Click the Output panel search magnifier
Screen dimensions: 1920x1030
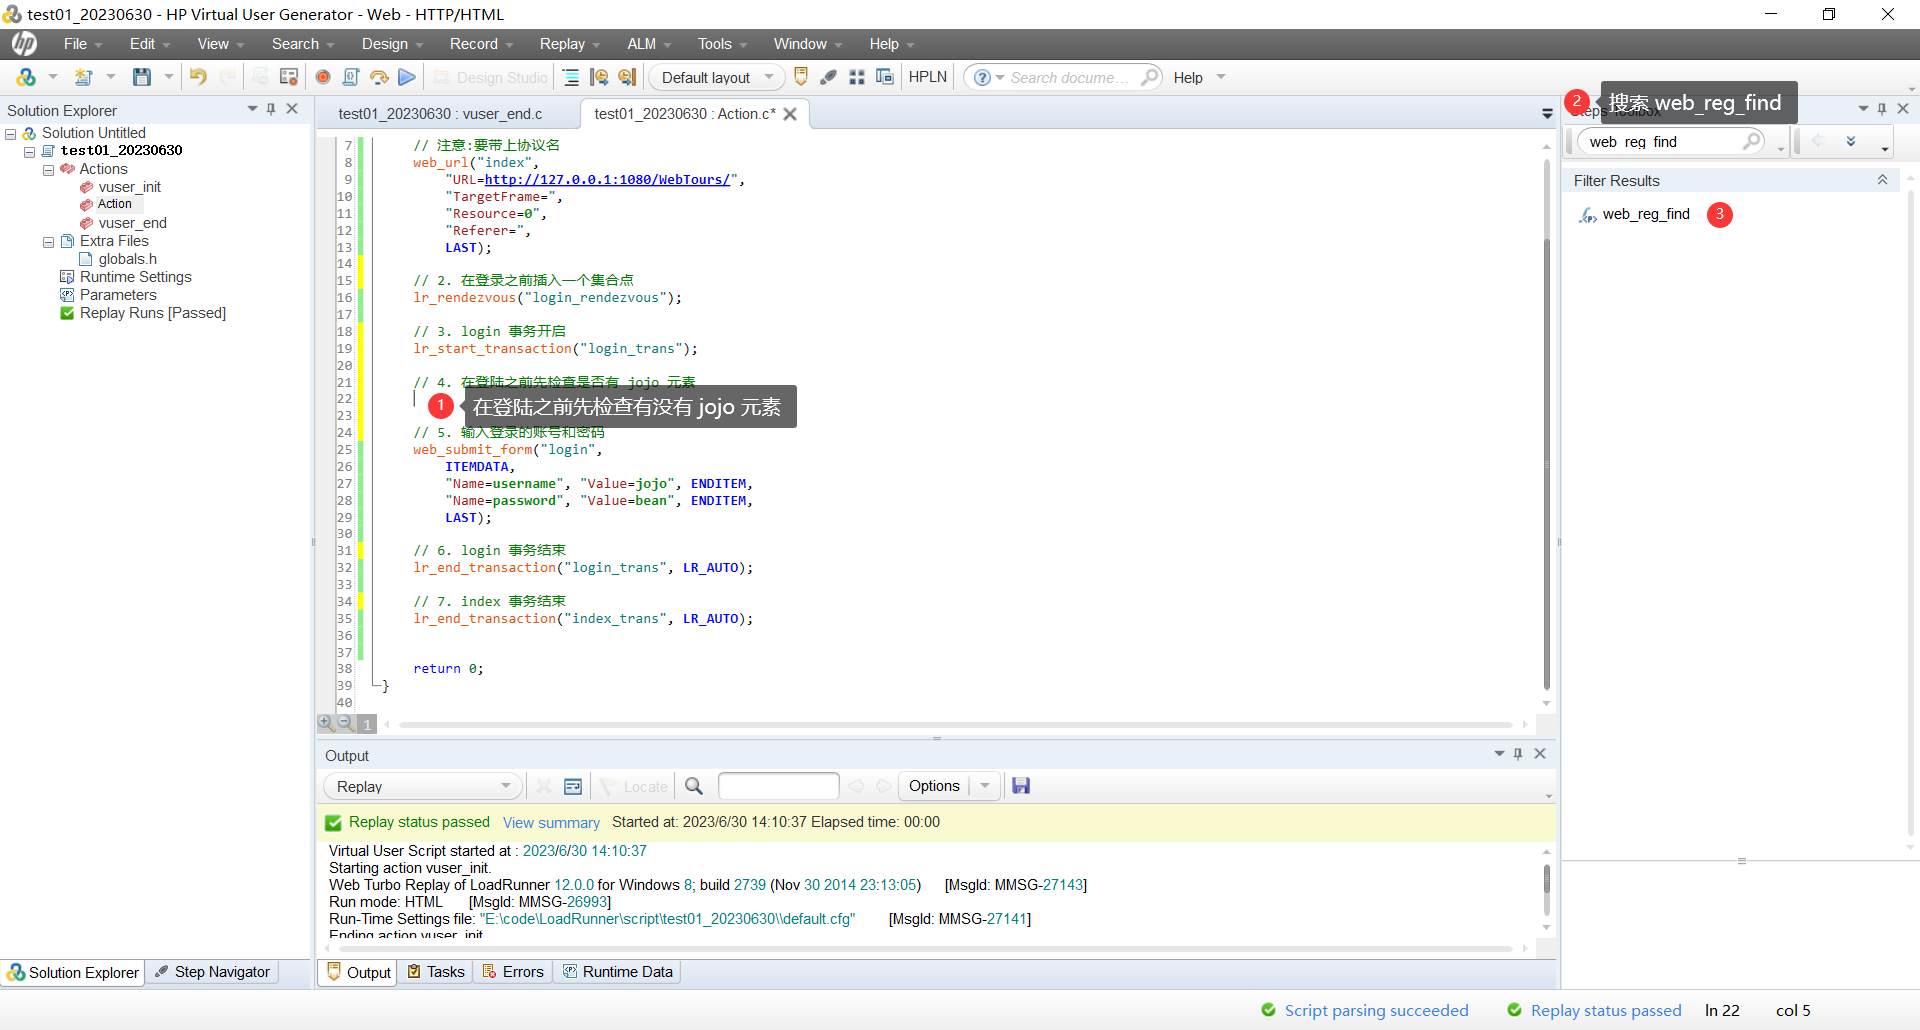[x=694, y=787]
